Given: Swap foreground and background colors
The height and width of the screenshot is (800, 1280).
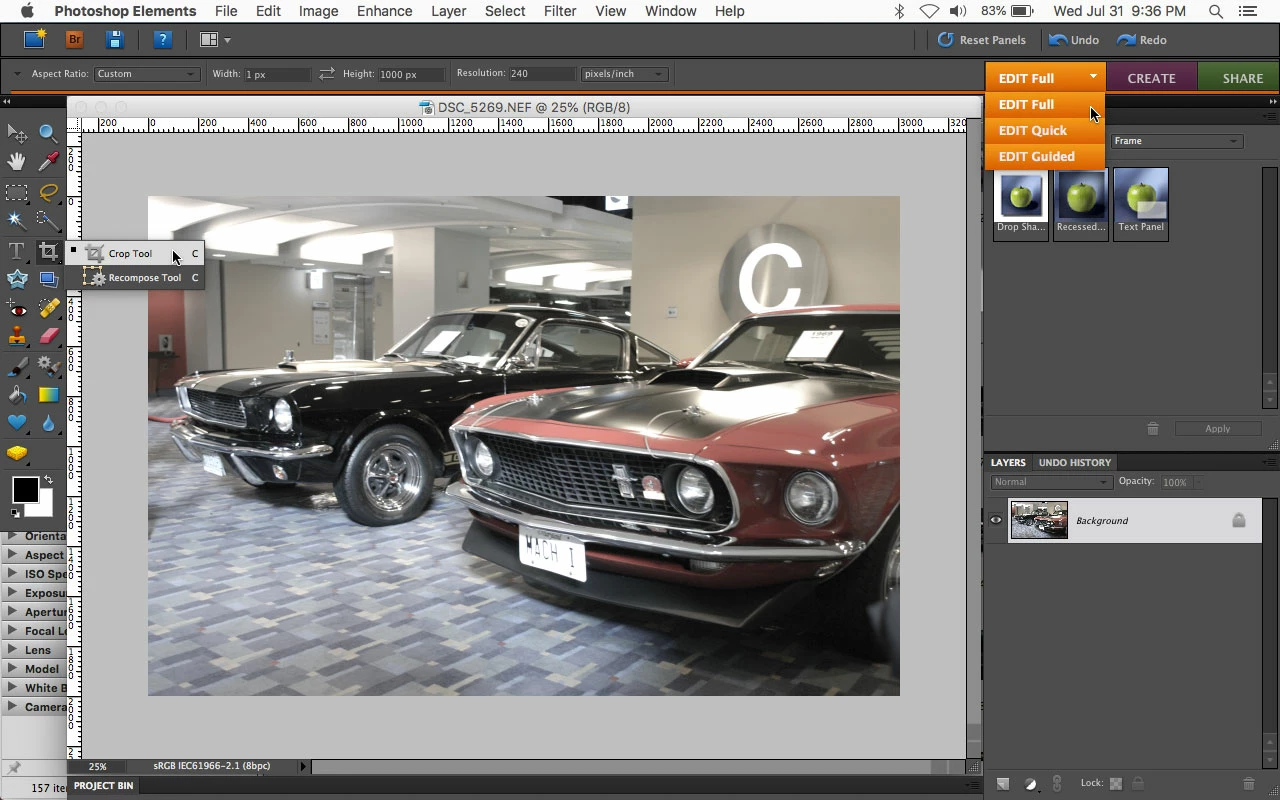Looking at the screenshot, I should (x=48, y=481).
